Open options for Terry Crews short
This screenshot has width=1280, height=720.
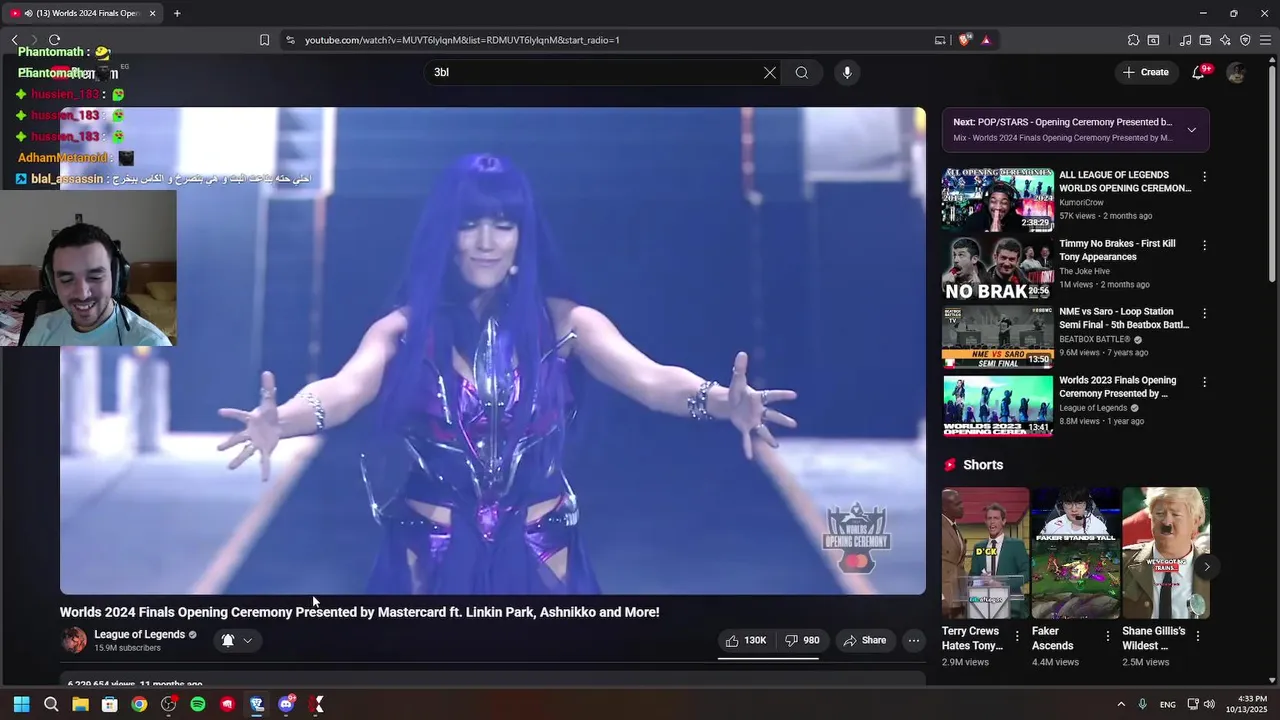[x=1017, y=636]
